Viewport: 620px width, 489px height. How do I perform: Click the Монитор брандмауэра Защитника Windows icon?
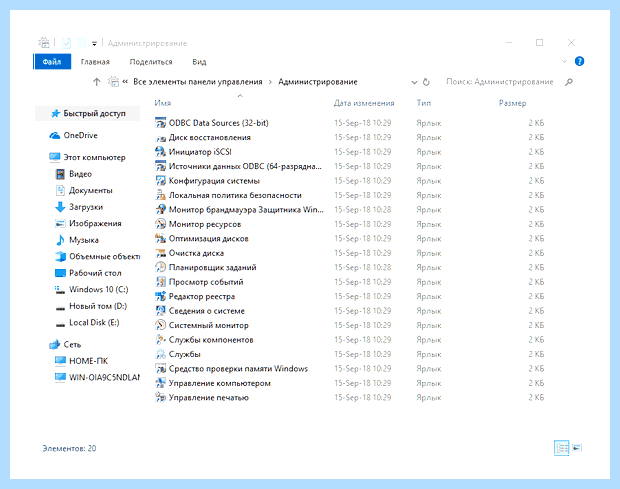(160, 210)
